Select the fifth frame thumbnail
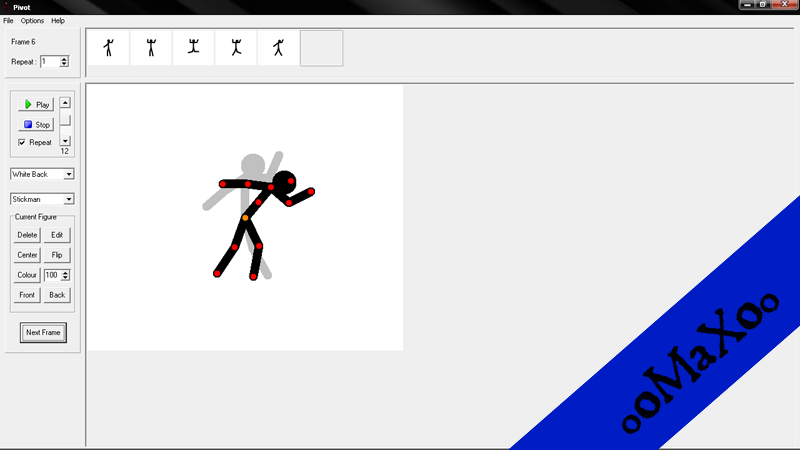800x450 pixels. 278,48
